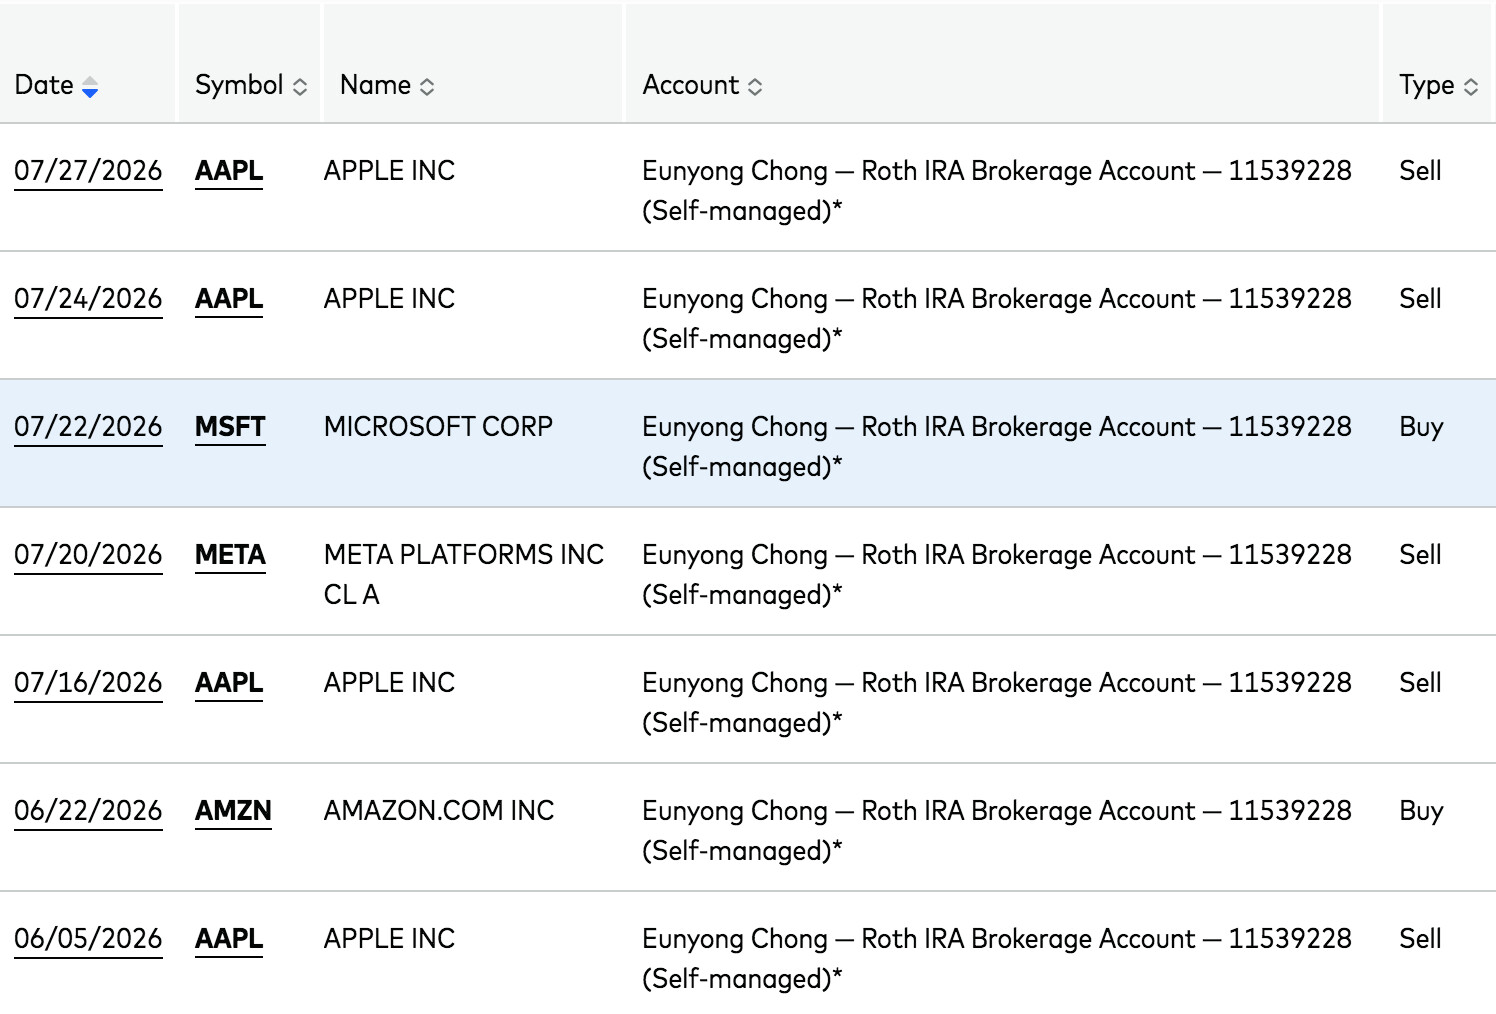Sort table by Name column
Screen dimensions: 1496x1014
pos(427,87)
